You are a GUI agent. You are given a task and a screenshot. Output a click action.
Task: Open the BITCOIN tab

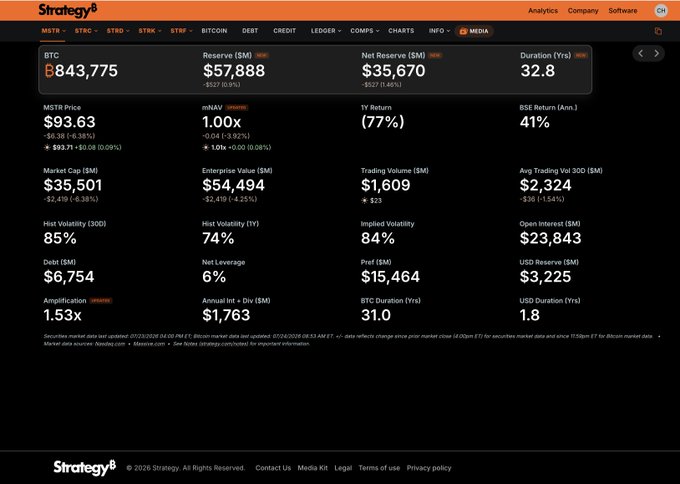[x=214, y=31]
